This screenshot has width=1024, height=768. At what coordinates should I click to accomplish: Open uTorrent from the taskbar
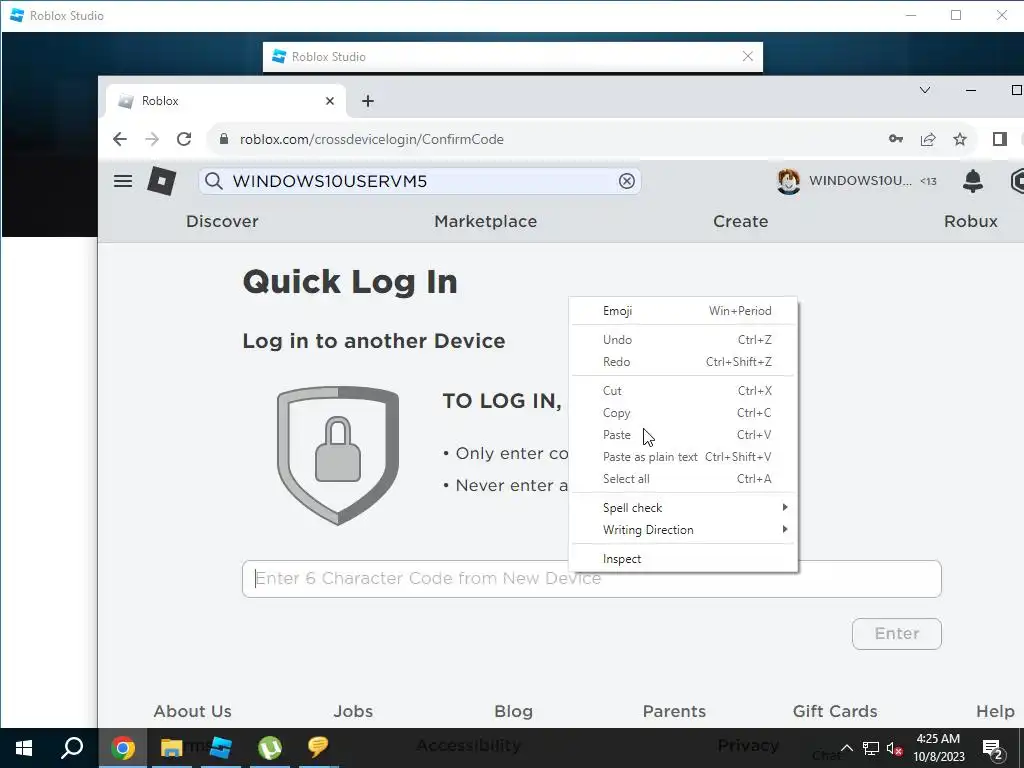tap(270, 748)
